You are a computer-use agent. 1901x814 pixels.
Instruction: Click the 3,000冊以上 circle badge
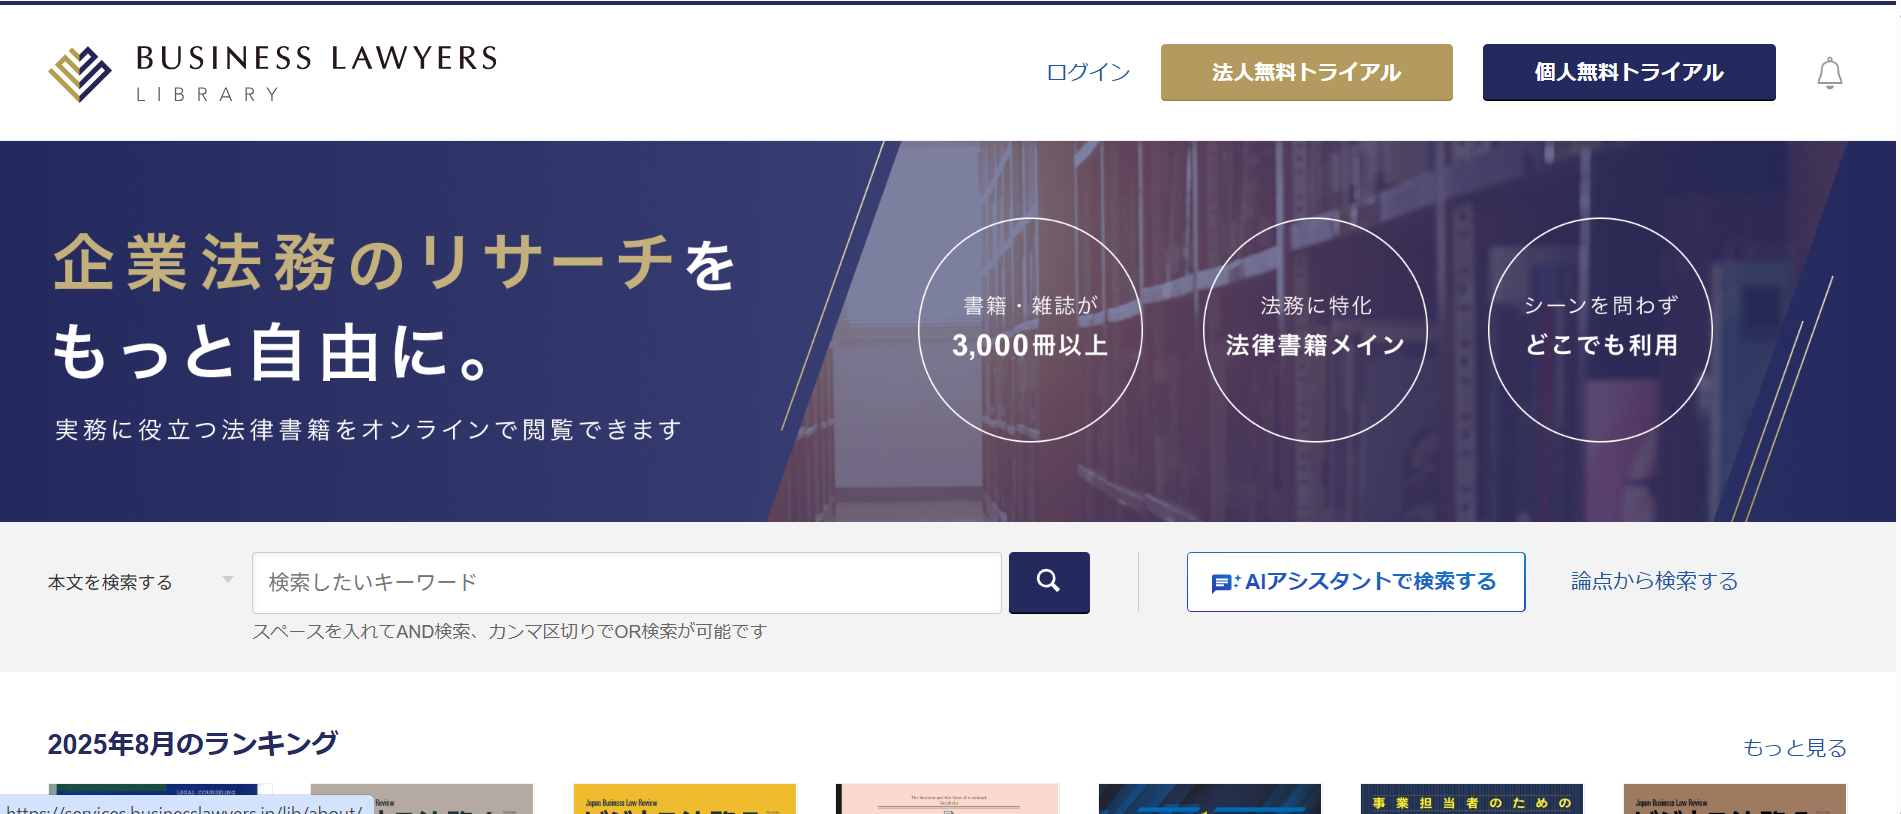1030,329
